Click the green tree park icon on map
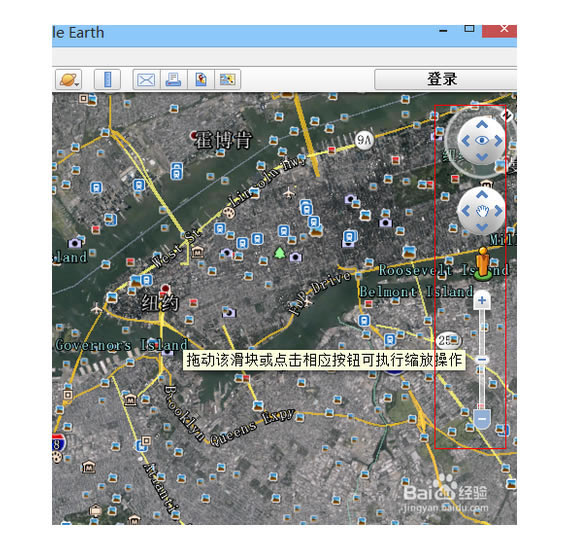 [x=279, y=253]
